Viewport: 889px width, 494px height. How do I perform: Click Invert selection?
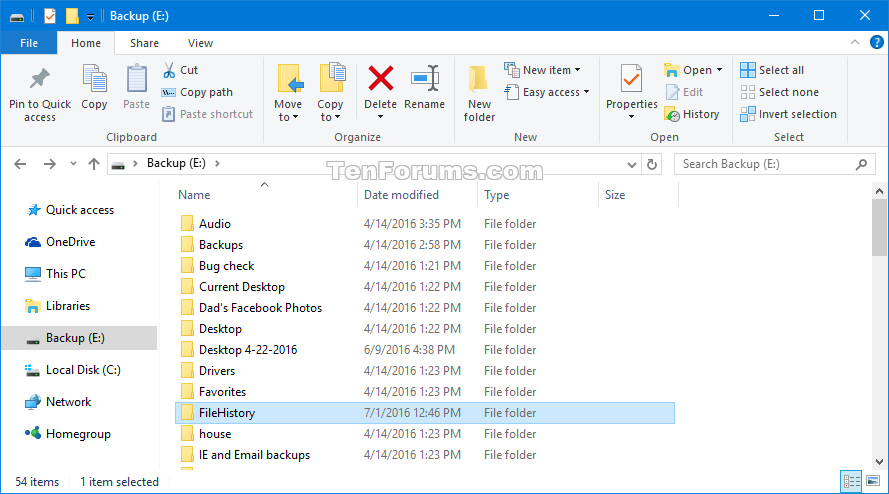(x=788, y=114)
